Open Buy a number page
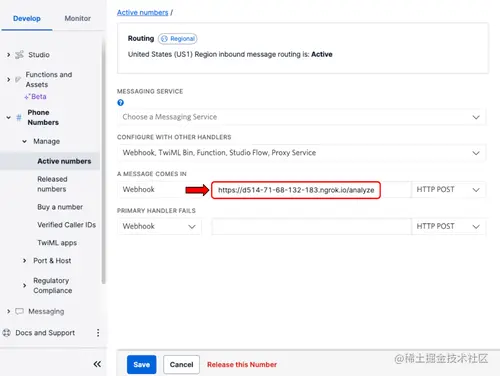Image resolution: width=500 pixels, height=376 pixels. pos(60,207)
